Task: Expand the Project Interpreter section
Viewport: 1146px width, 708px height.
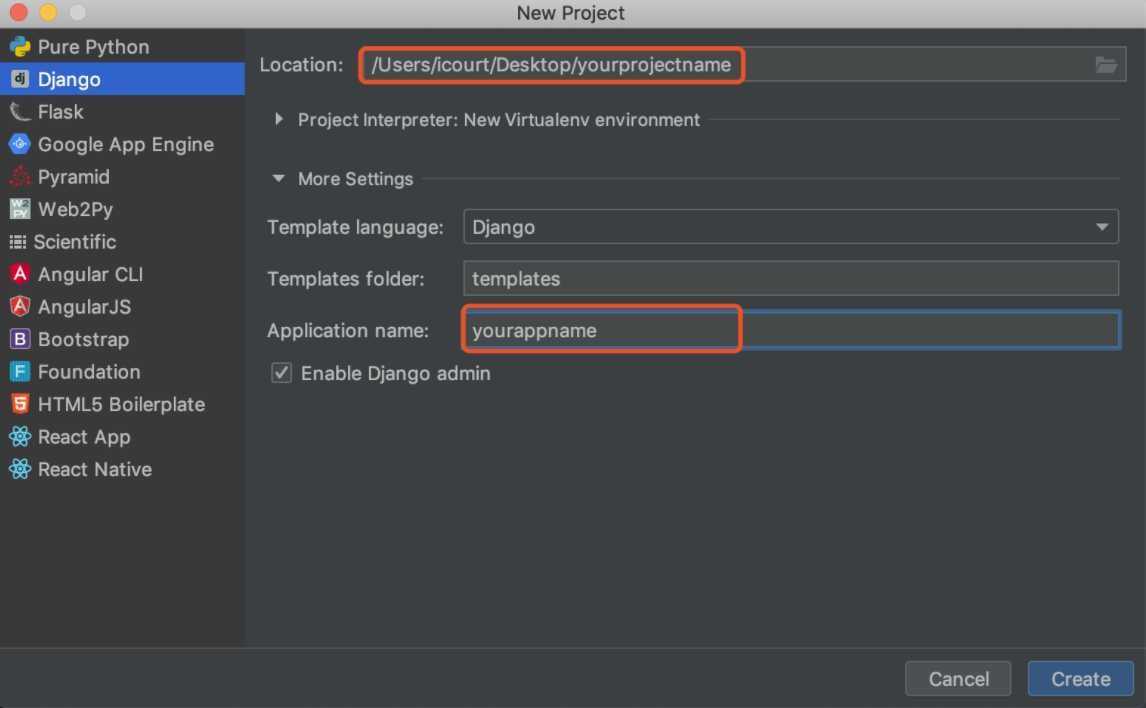Action: pyautogui.click(x=278, y=119)
